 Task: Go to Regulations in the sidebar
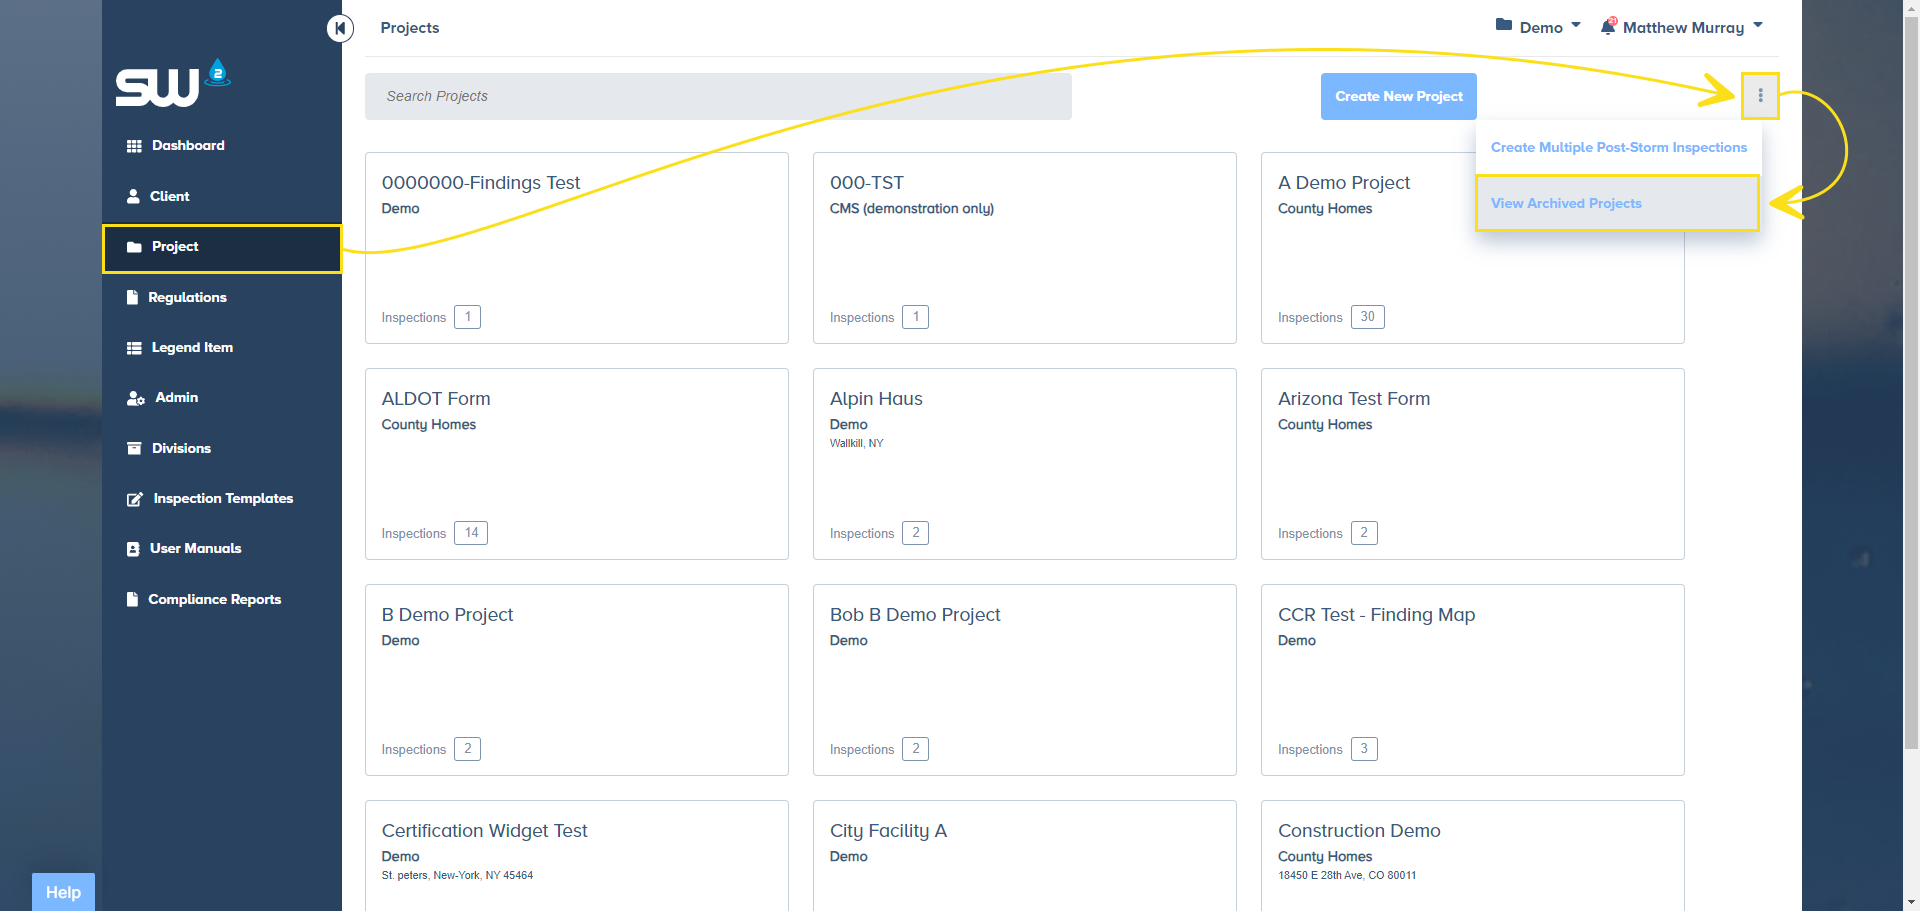(x=187, y=297)
